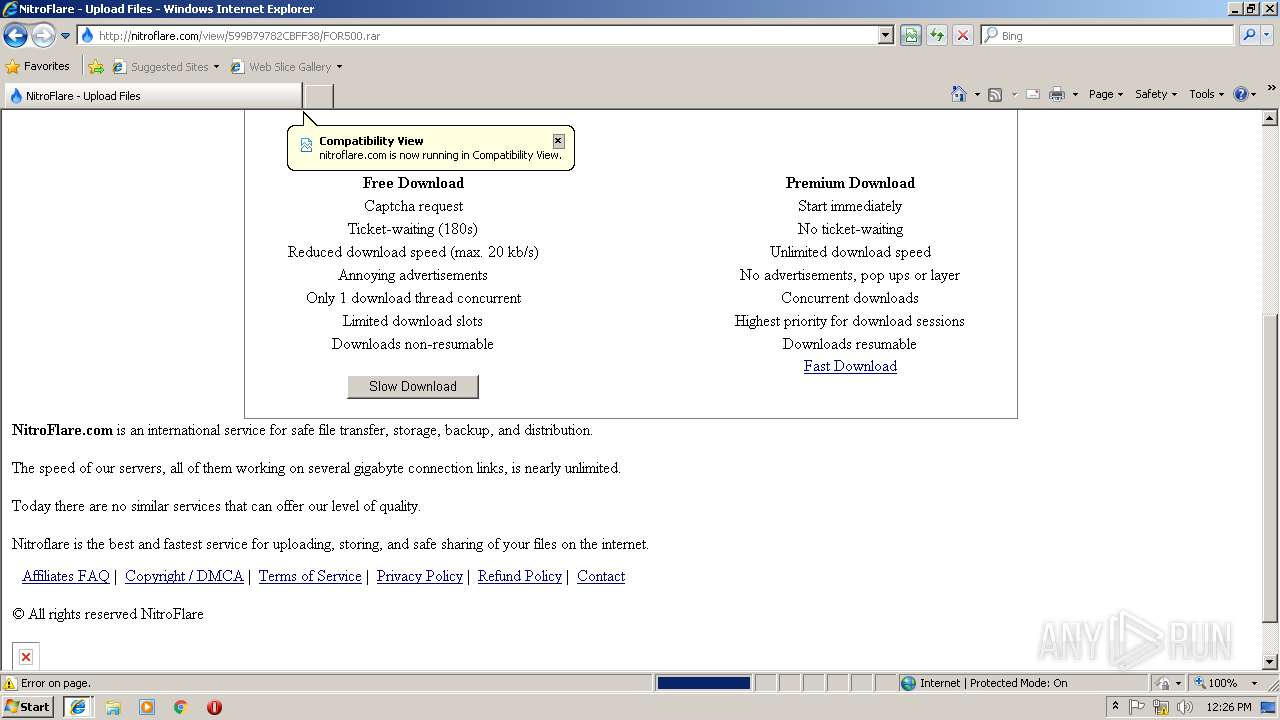Open the Web Slice Gallery link
The width and height of the screenshot is (1280, 720).
click(x=286, y=66)
